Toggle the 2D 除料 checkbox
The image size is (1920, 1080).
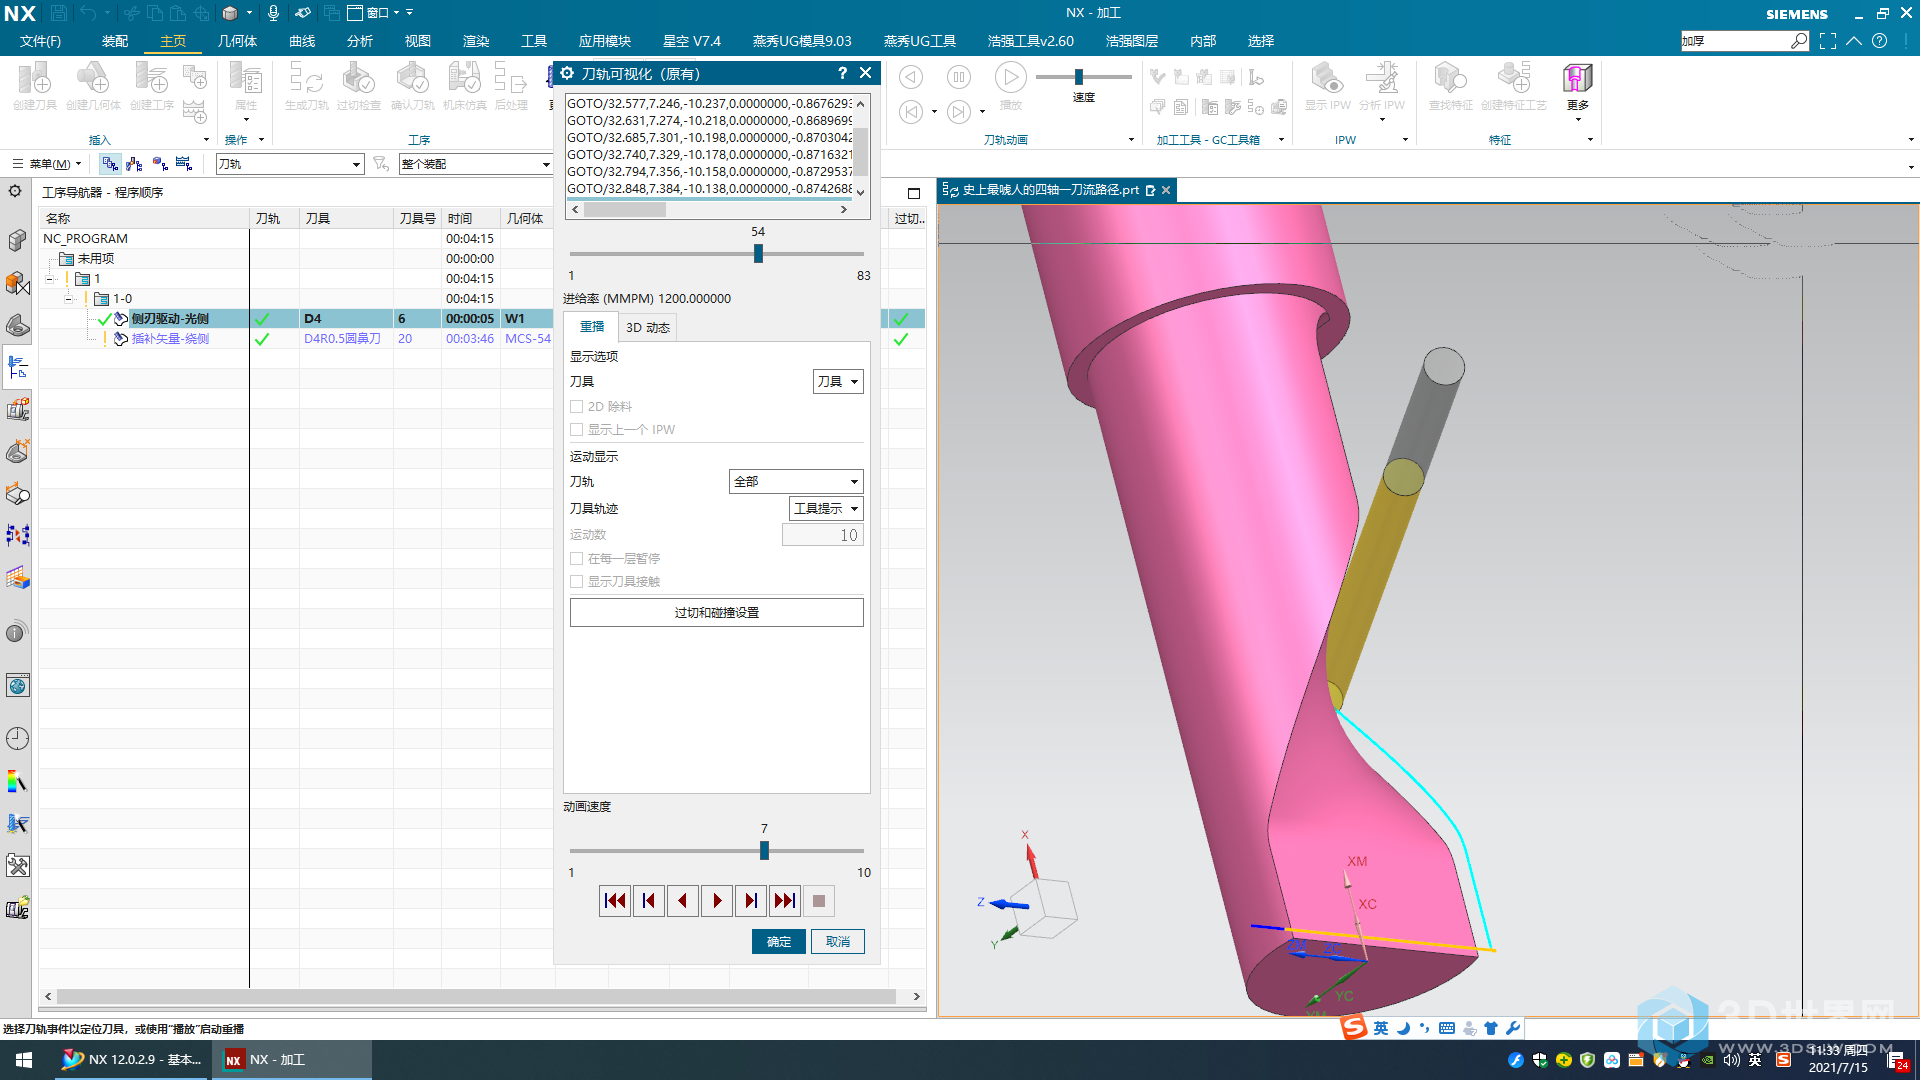[577, 406]
